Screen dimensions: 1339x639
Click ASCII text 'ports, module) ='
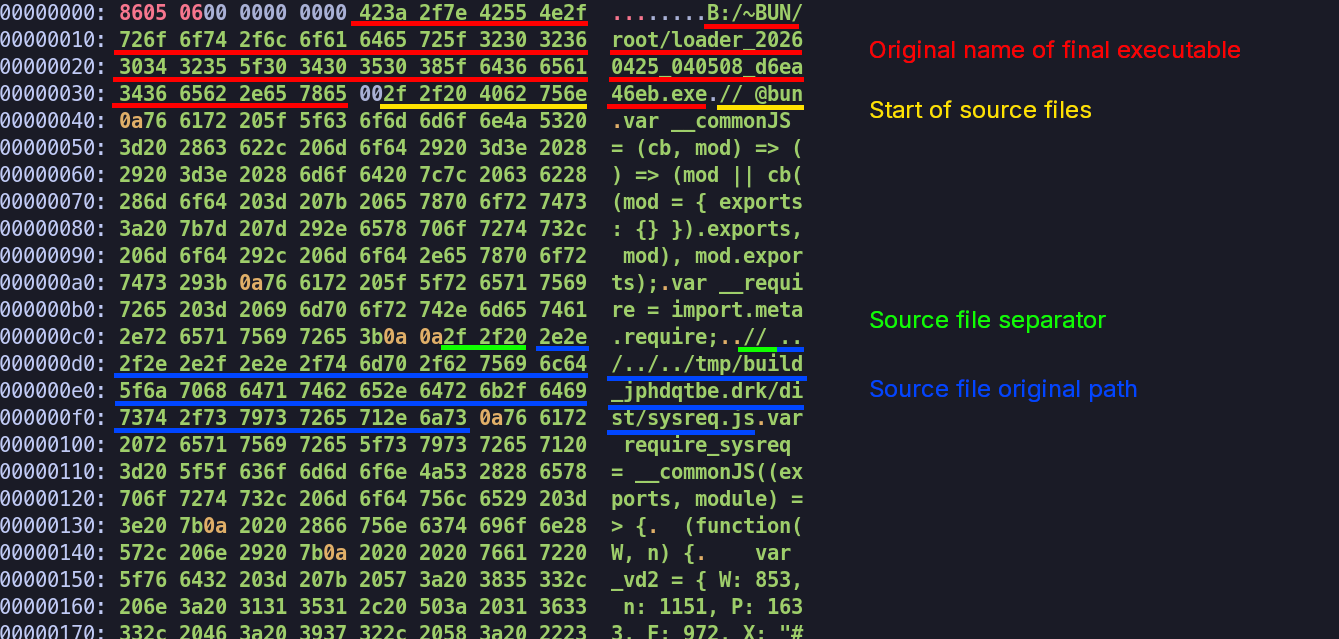tap(707, 499)
